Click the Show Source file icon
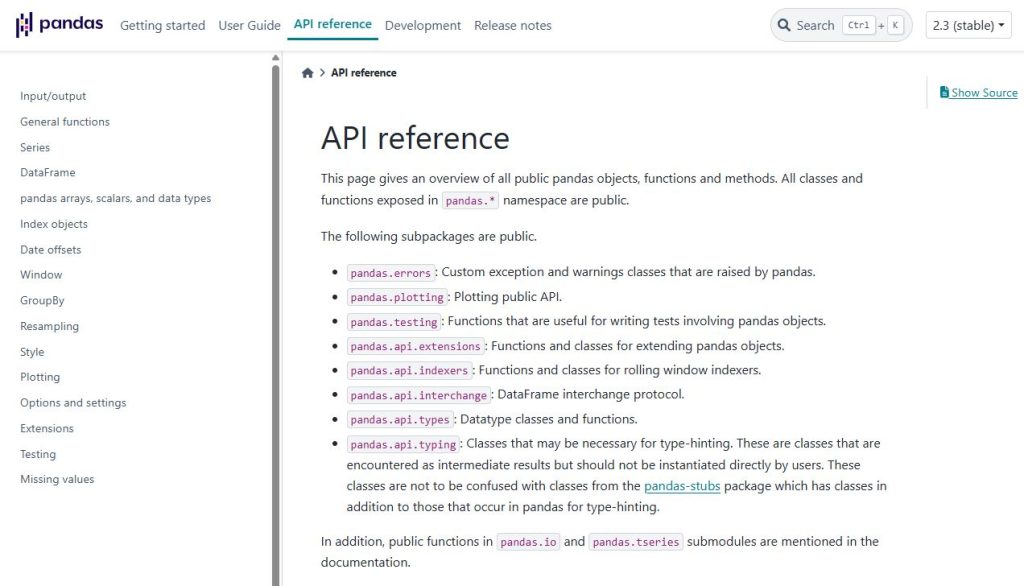This screenshot has width=1024, height=586. (x=944, y=92)
